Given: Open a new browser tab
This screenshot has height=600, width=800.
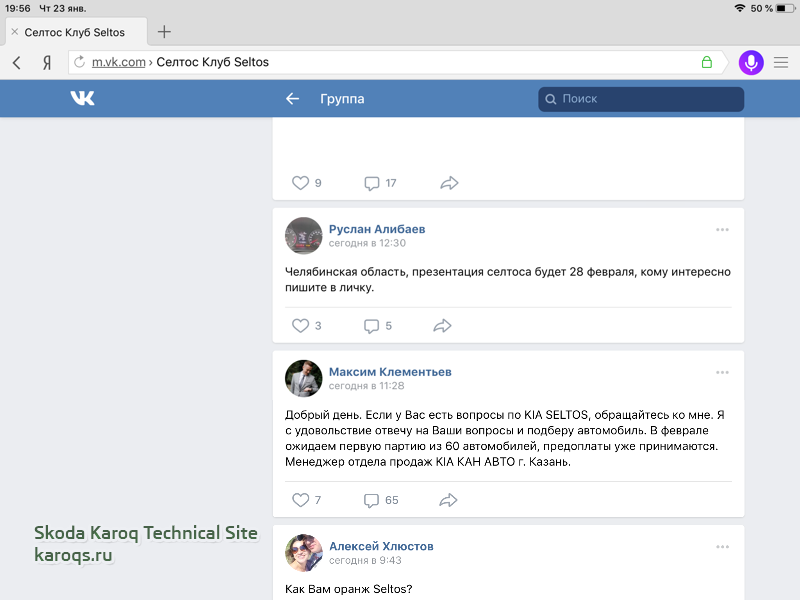Looking at the screenshot, I should point(164,32).
